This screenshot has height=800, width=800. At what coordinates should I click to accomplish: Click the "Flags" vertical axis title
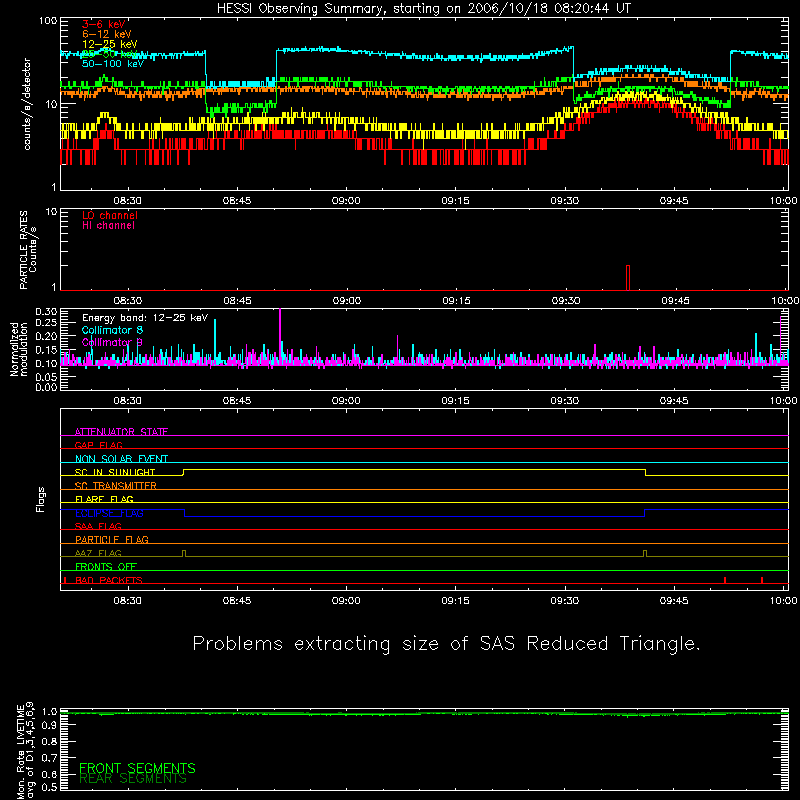(40, 499)
